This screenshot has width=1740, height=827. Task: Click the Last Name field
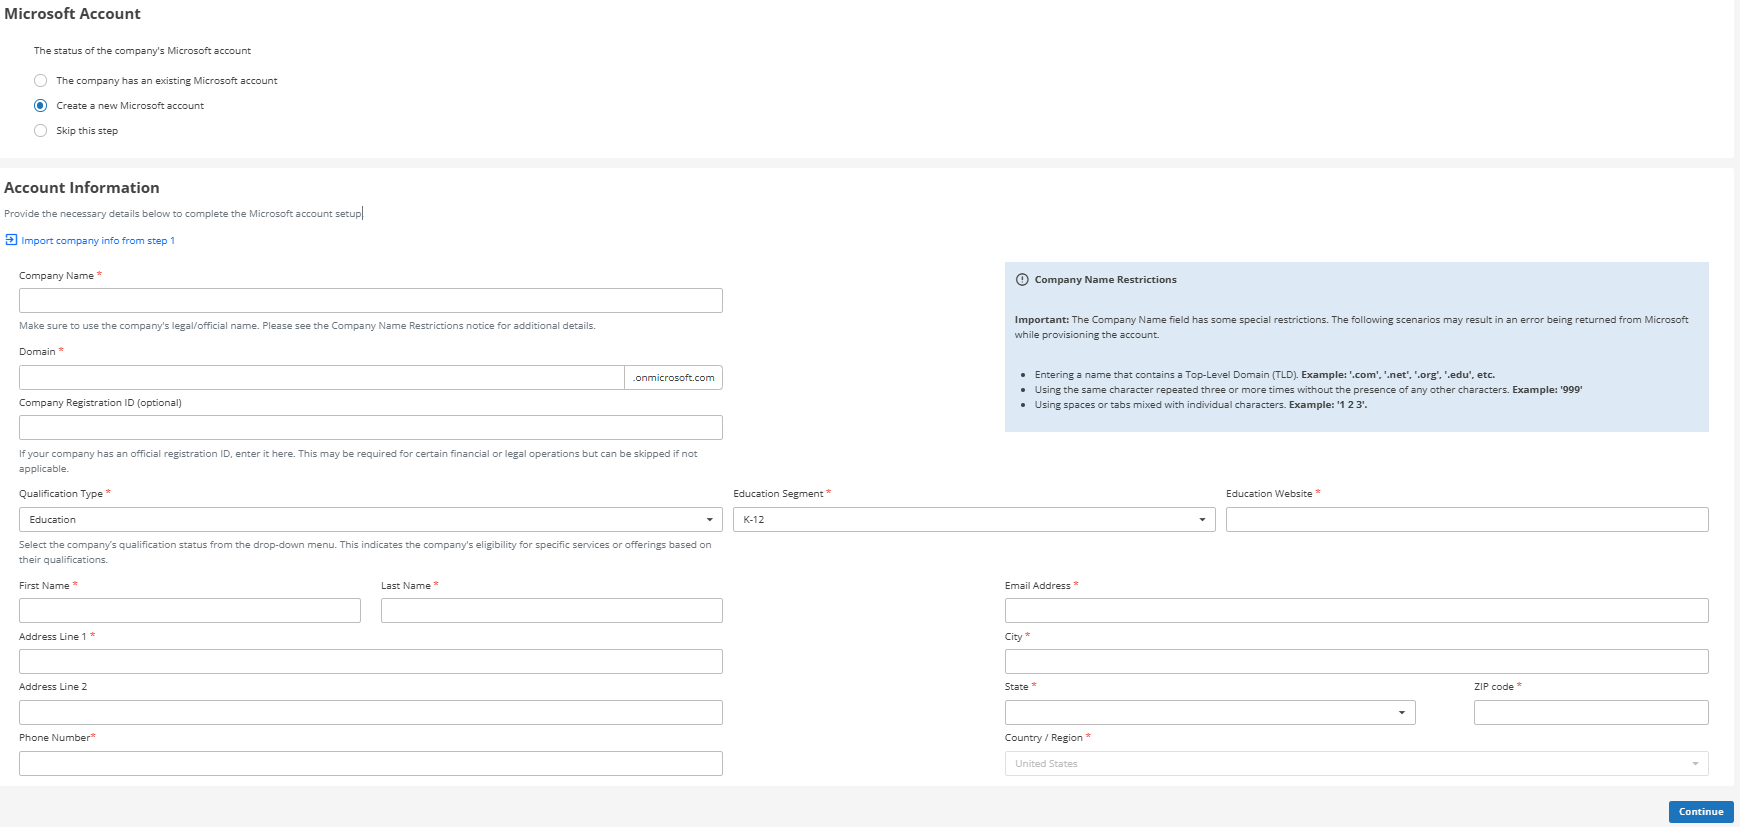point(552,611)
